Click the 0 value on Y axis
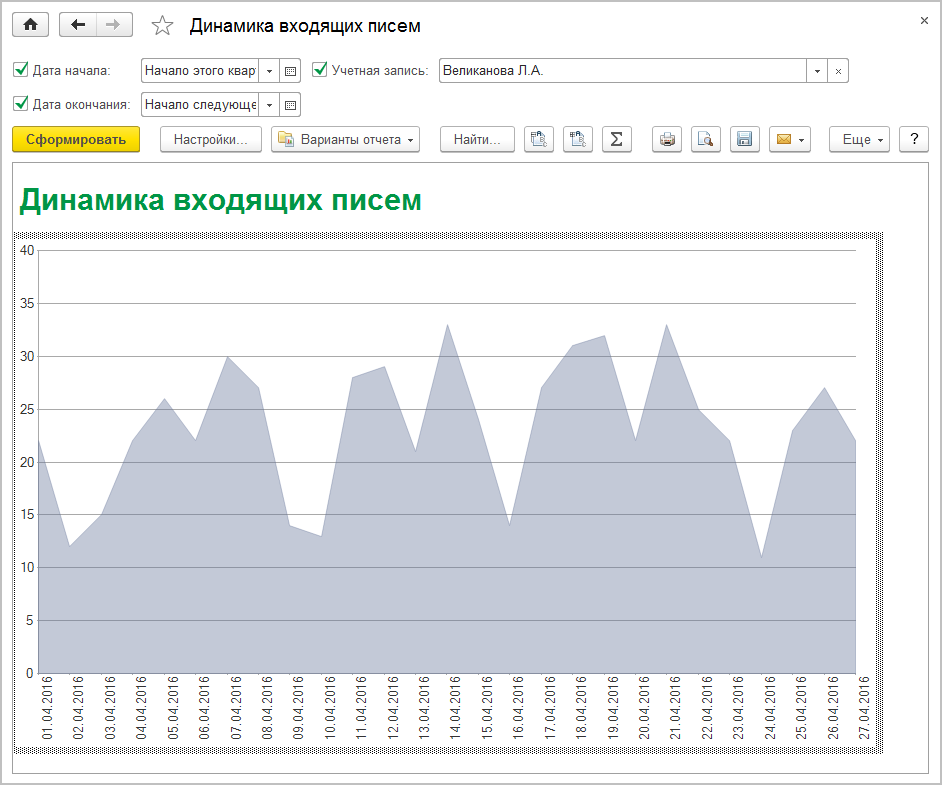 pyautogui.click(x=29, y=673)
